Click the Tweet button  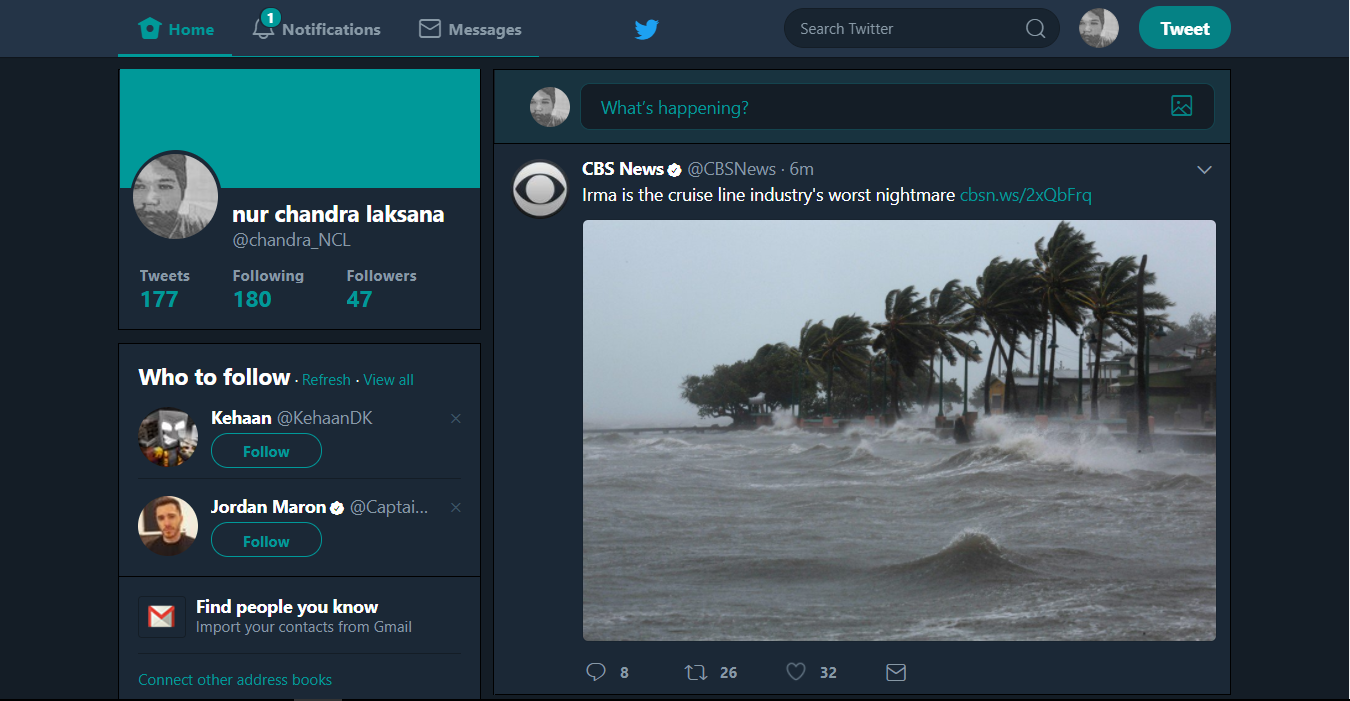[x=1184, y=28]
